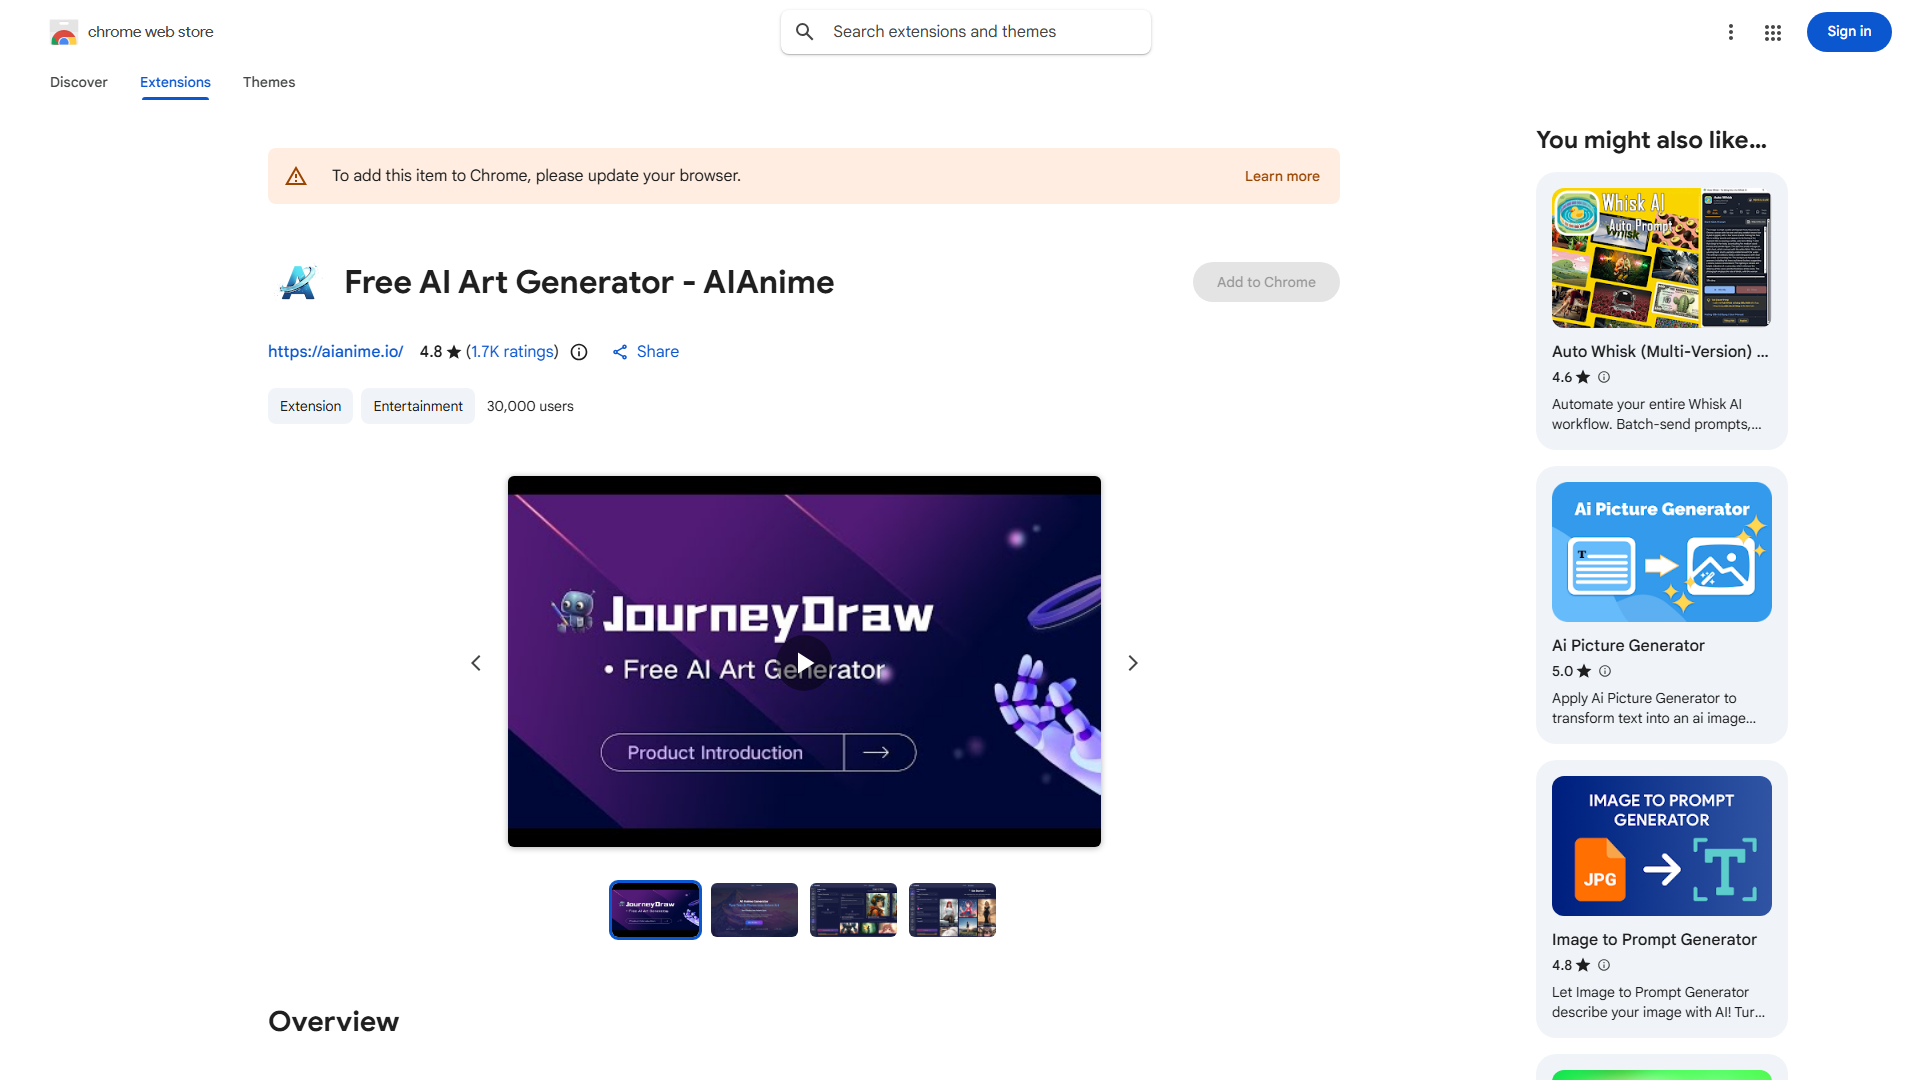Click the Chrome Web Store logo
1920x1080 pixels.
pos(64,32)
